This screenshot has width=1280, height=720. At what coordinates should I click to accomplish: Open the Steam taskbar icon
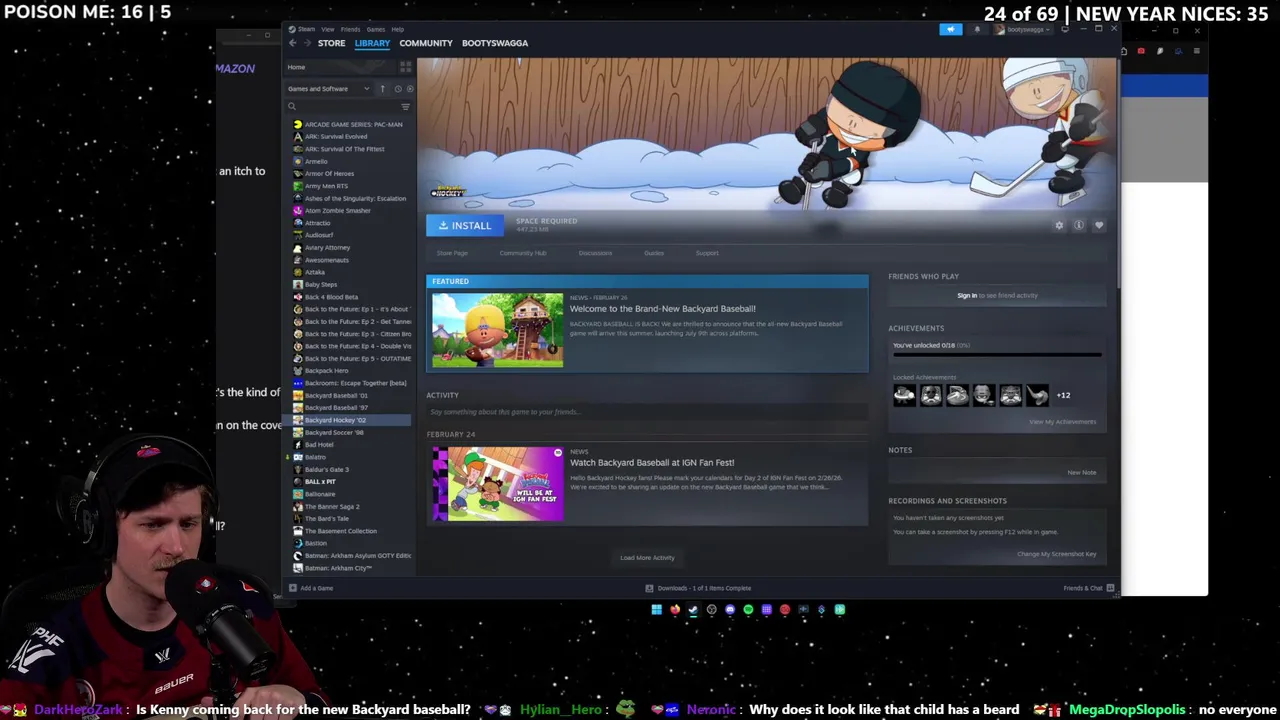(x=693, y=609)
